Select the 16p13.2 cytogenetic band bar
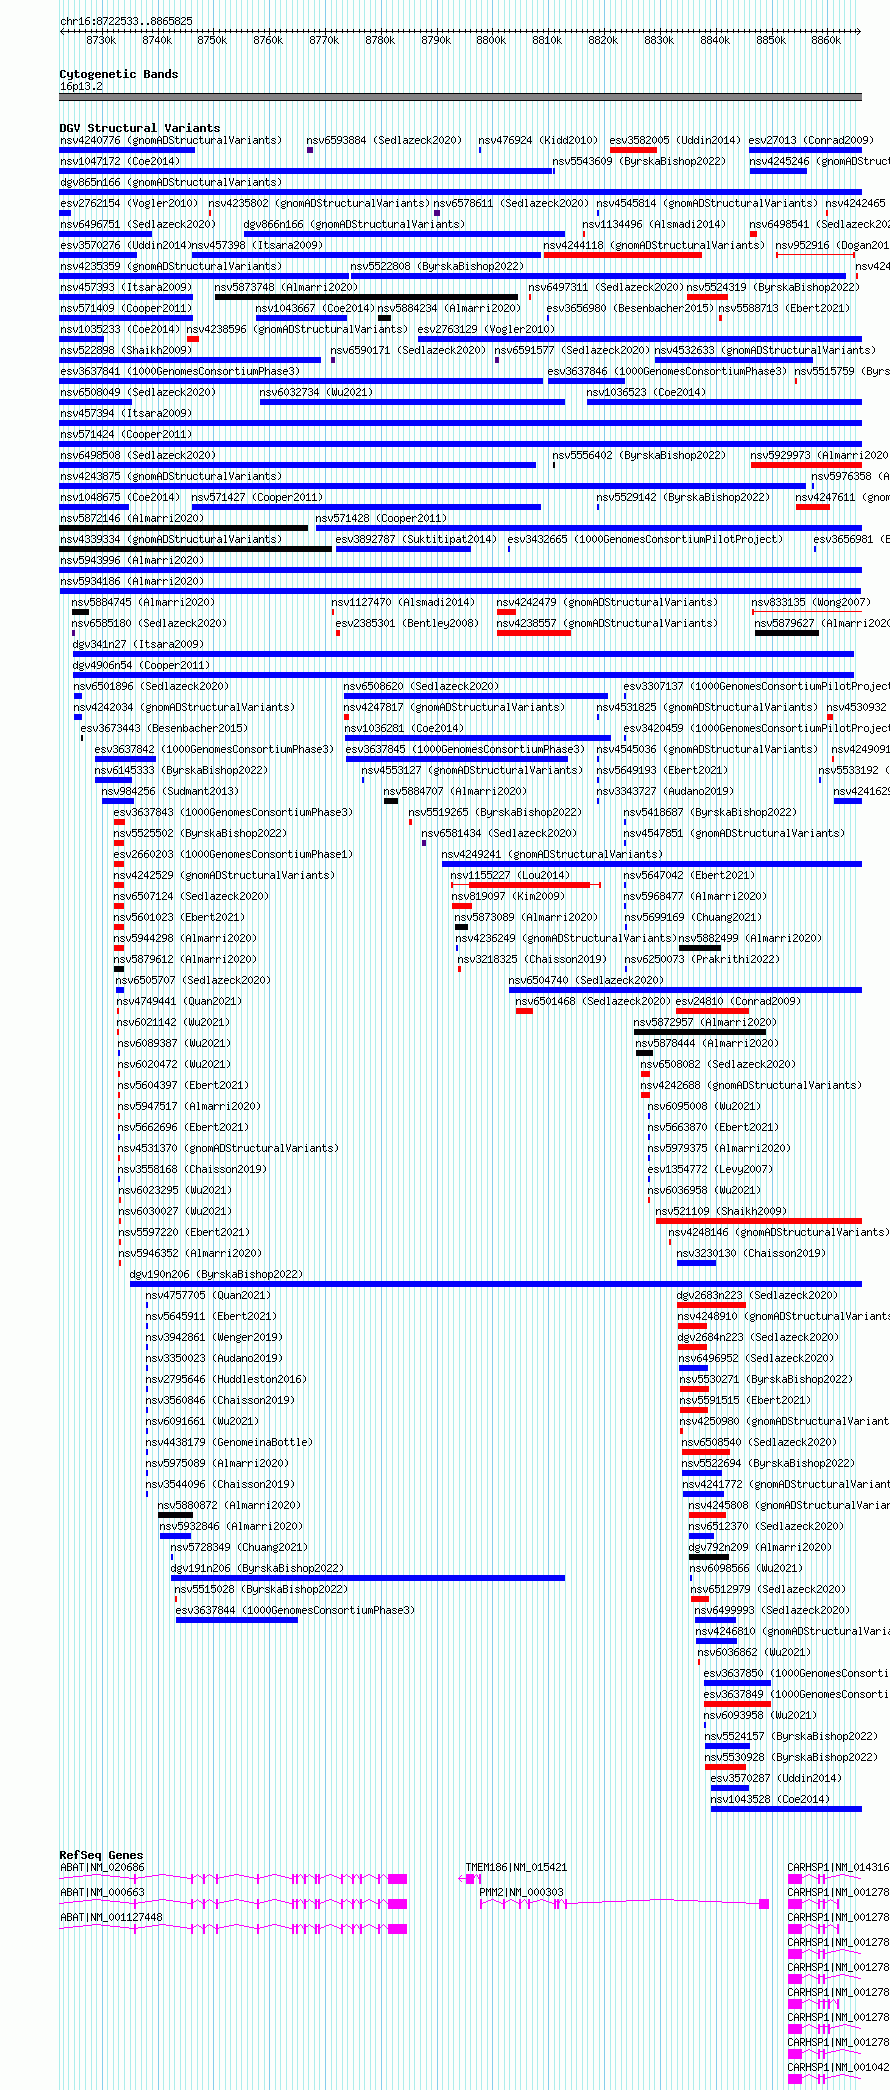 [460, 97]
